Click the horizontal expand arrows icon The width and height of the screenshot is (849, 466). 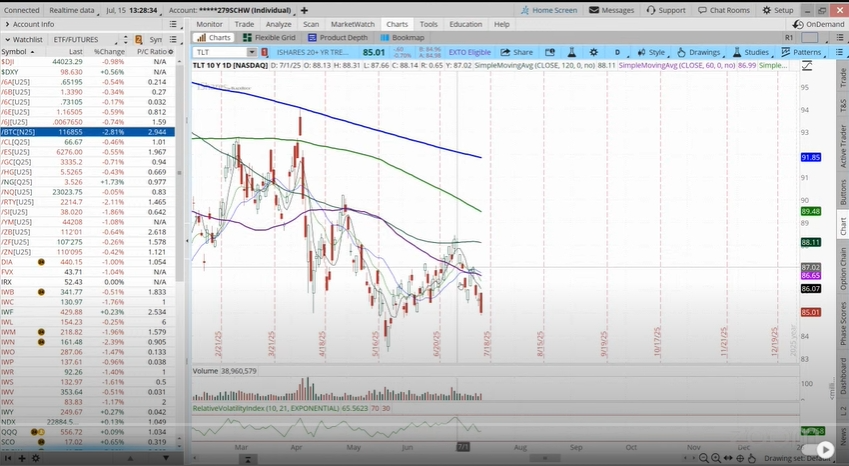click(727, 458)
